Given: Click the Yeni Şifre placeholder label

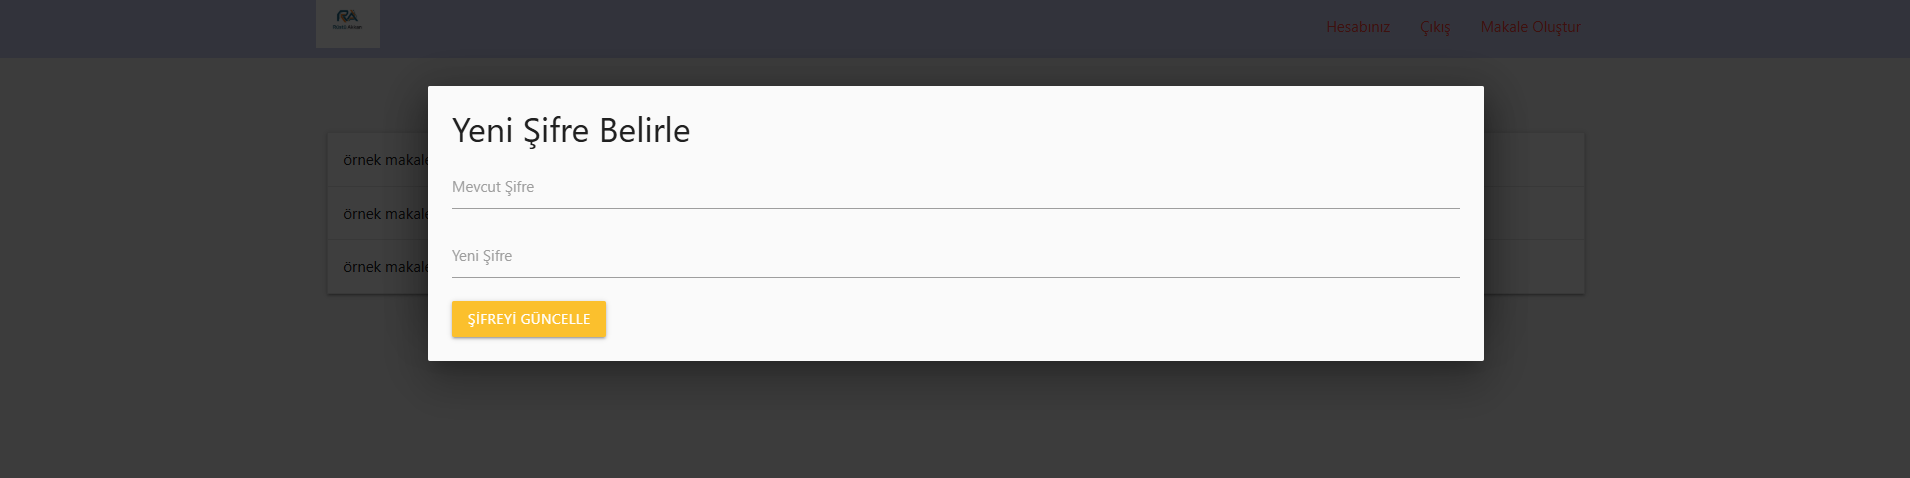Looking at the screenshot, I should coord(482,256).
